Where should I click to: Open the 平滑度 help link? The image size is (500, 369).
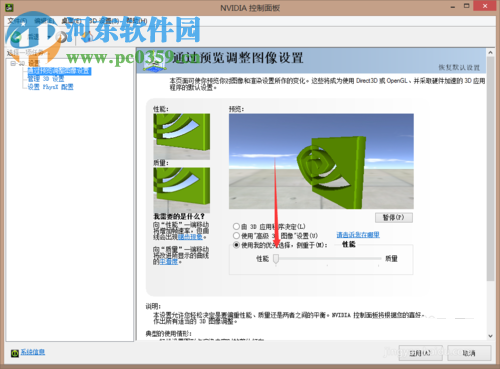[169, 262]
